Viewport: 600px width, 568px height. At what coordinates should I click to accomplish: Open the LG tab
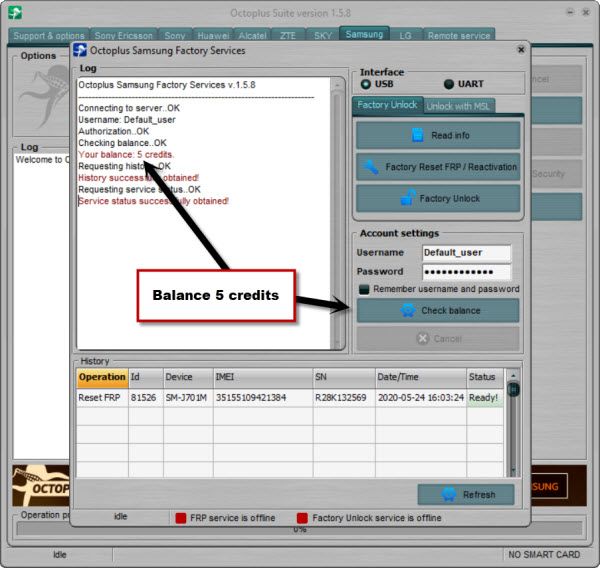(406, 36)
